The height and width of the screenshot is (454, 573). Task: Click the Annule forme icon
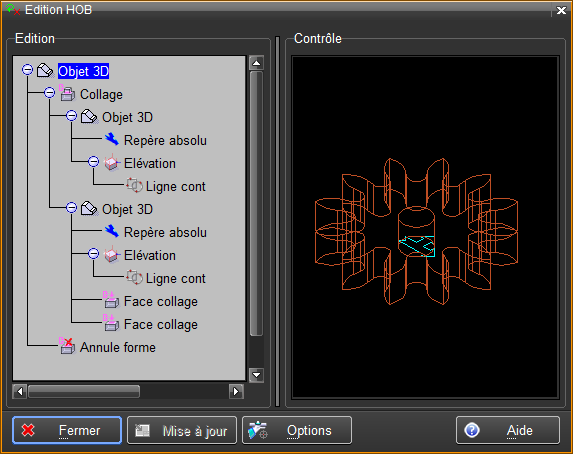coord(67,347)
